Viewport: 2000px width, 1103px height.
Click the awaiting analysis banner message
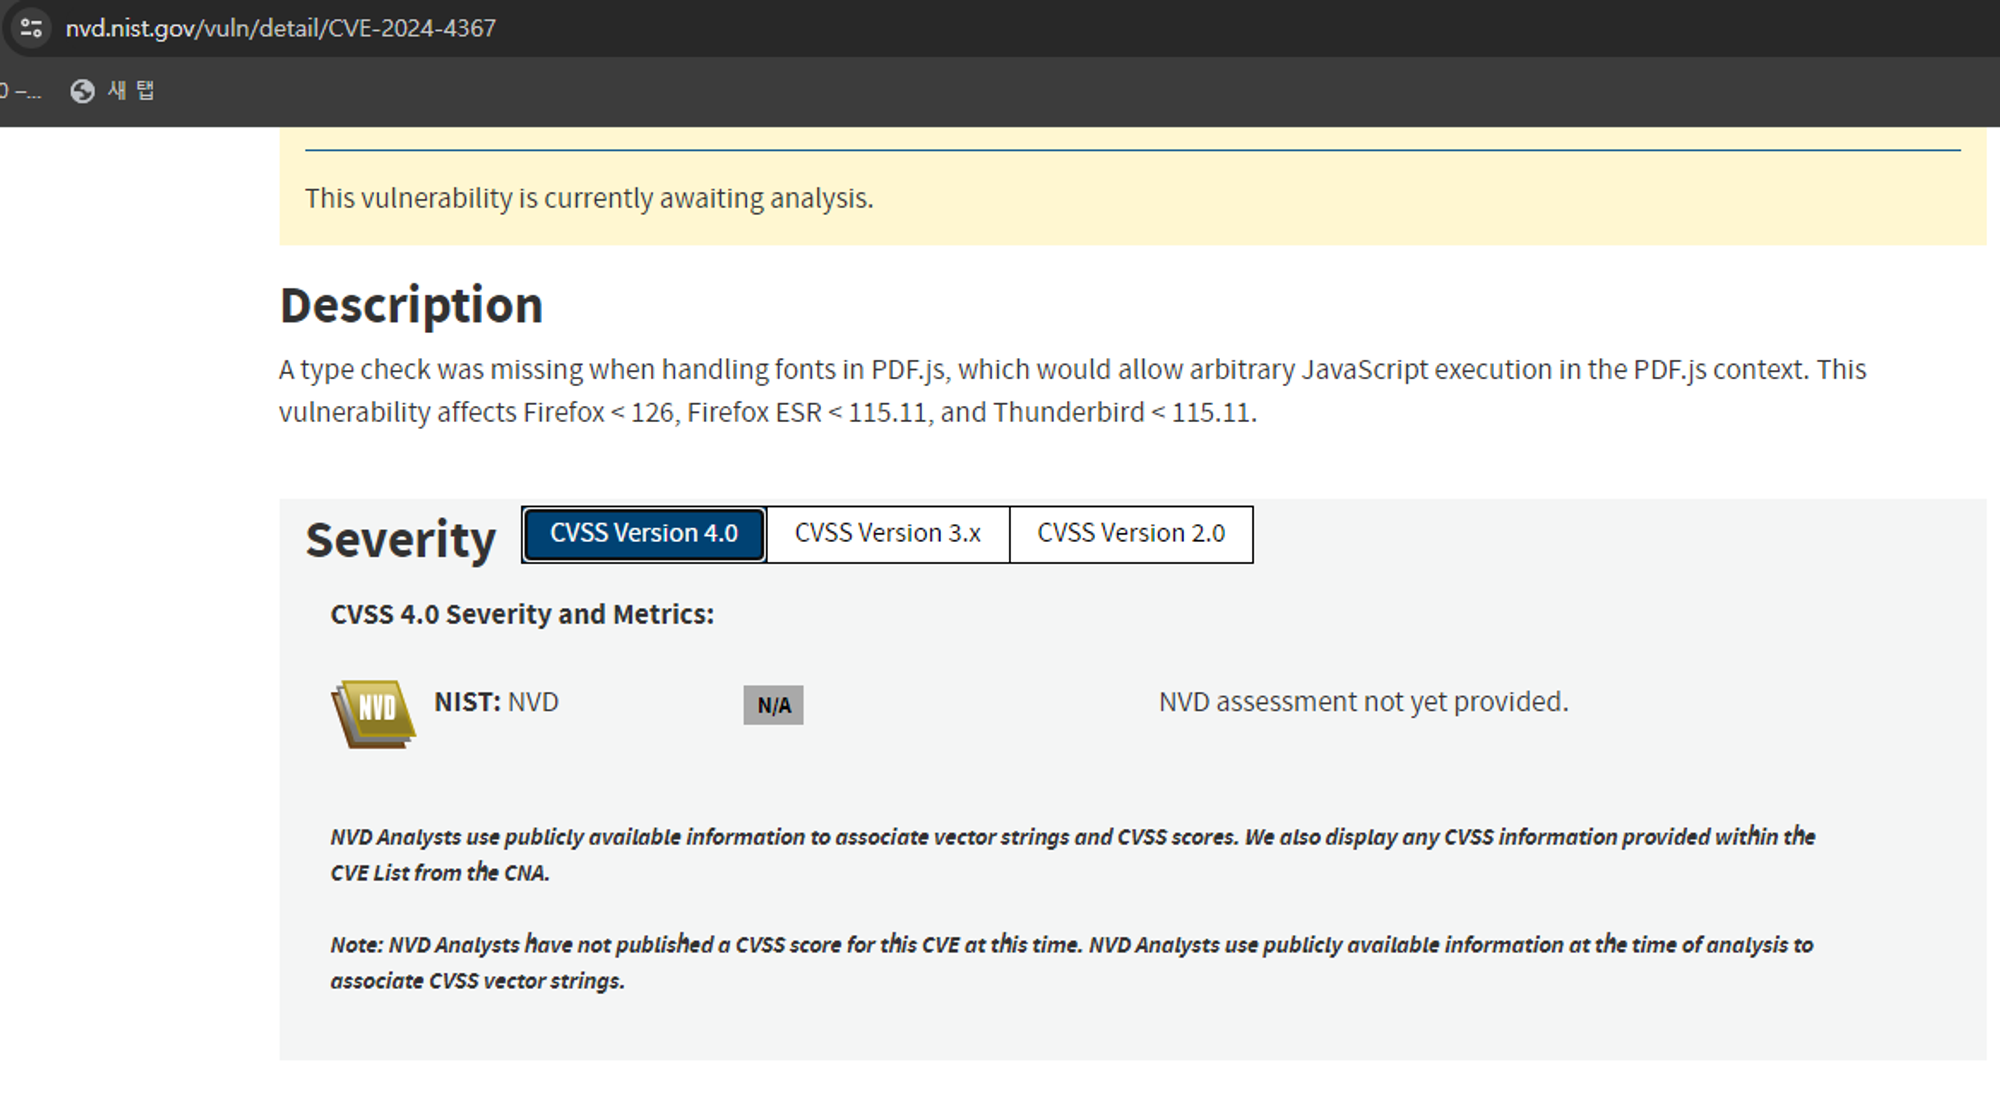[x=589, y=198]
